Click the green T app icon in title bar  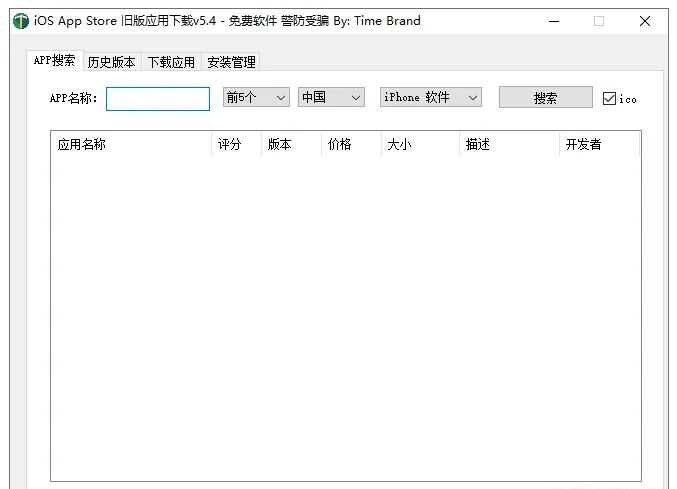(20, 21)
